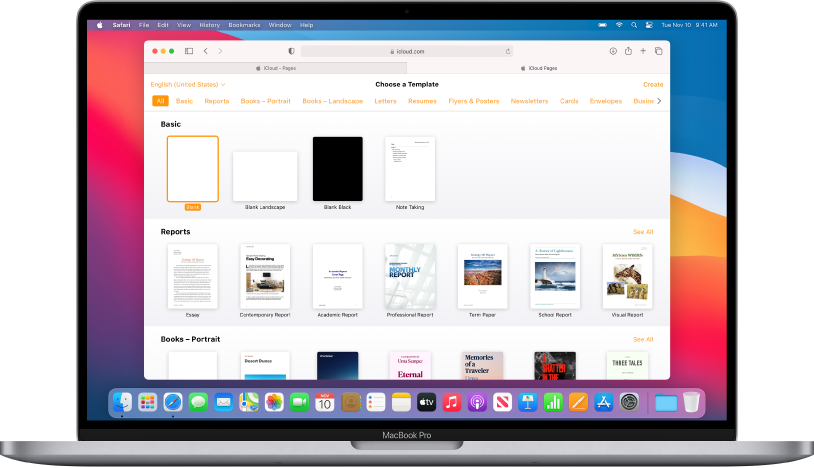
Task: Click See All in Books – Portrait section
Action: [x=643, y=339]
